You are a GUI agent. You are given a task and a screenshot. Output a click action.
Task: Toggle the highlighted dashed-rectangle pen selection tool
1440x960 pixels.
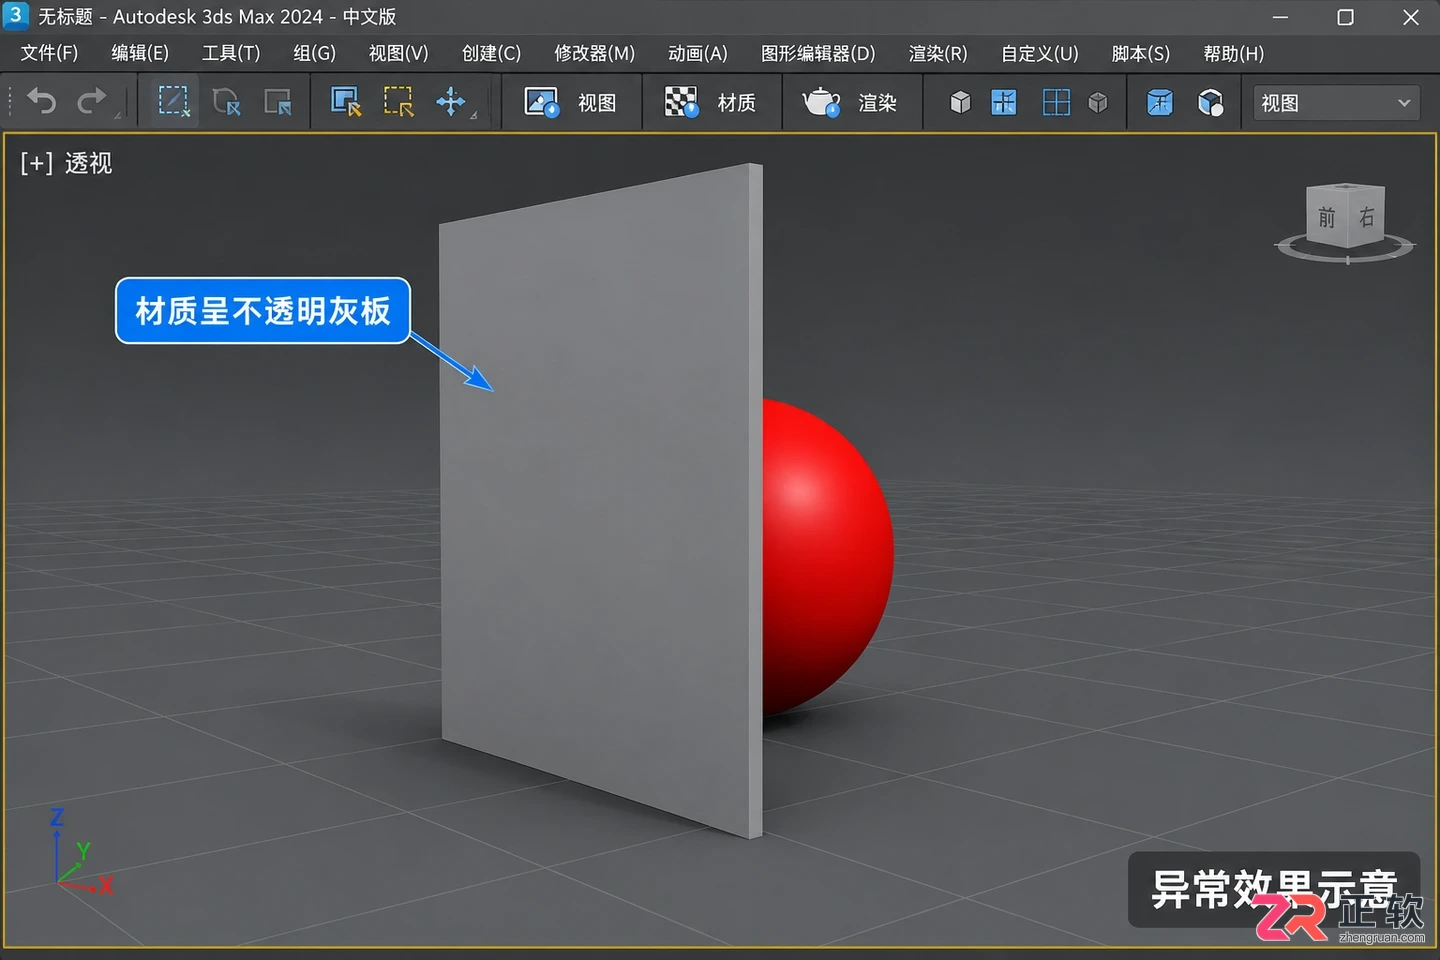click(x=174, y=101)
